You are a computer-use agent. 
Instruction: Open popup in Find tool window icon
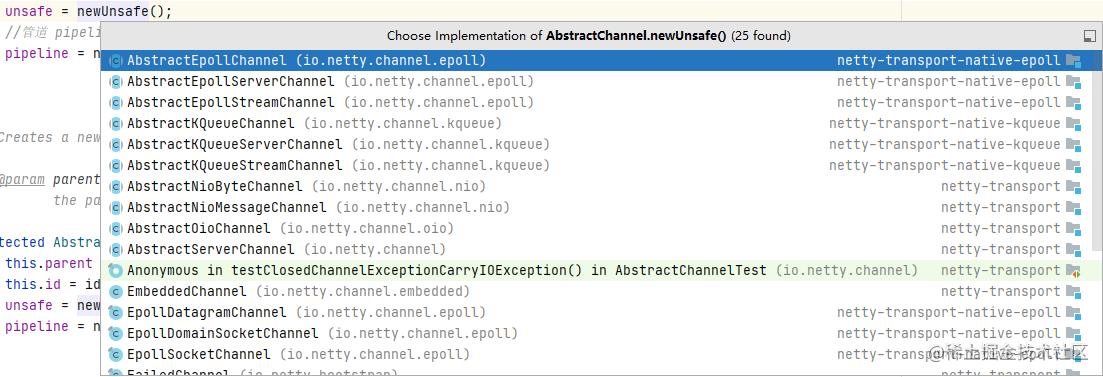[1089, 36]
